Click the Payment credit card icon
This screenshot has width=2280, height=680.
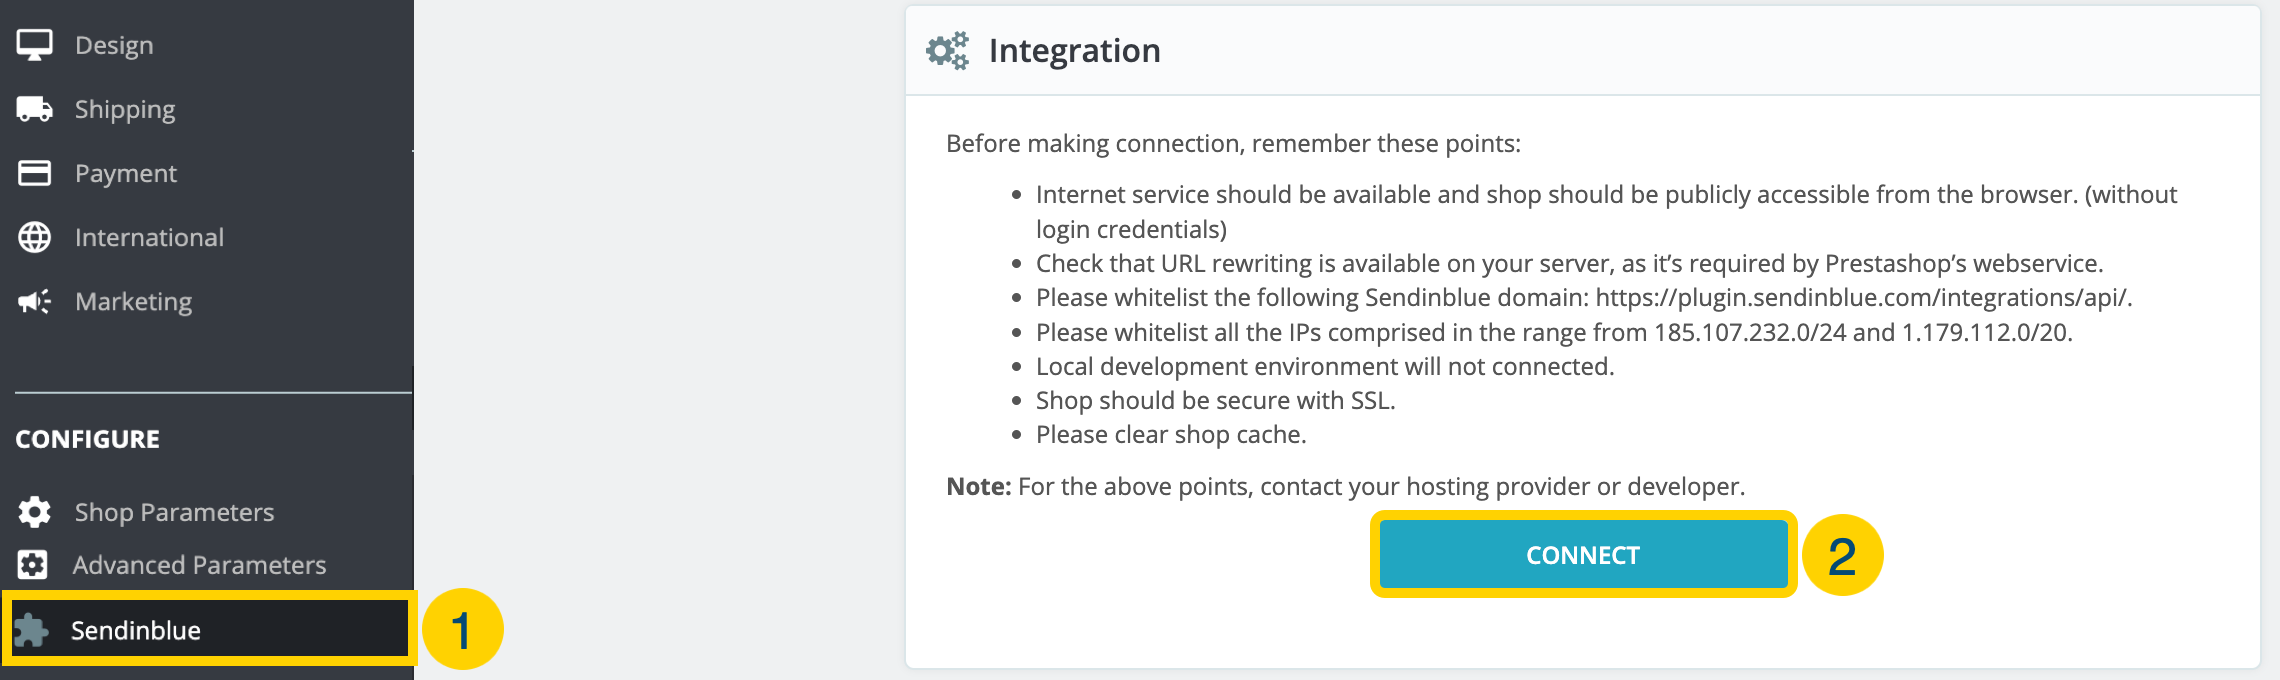35,173
